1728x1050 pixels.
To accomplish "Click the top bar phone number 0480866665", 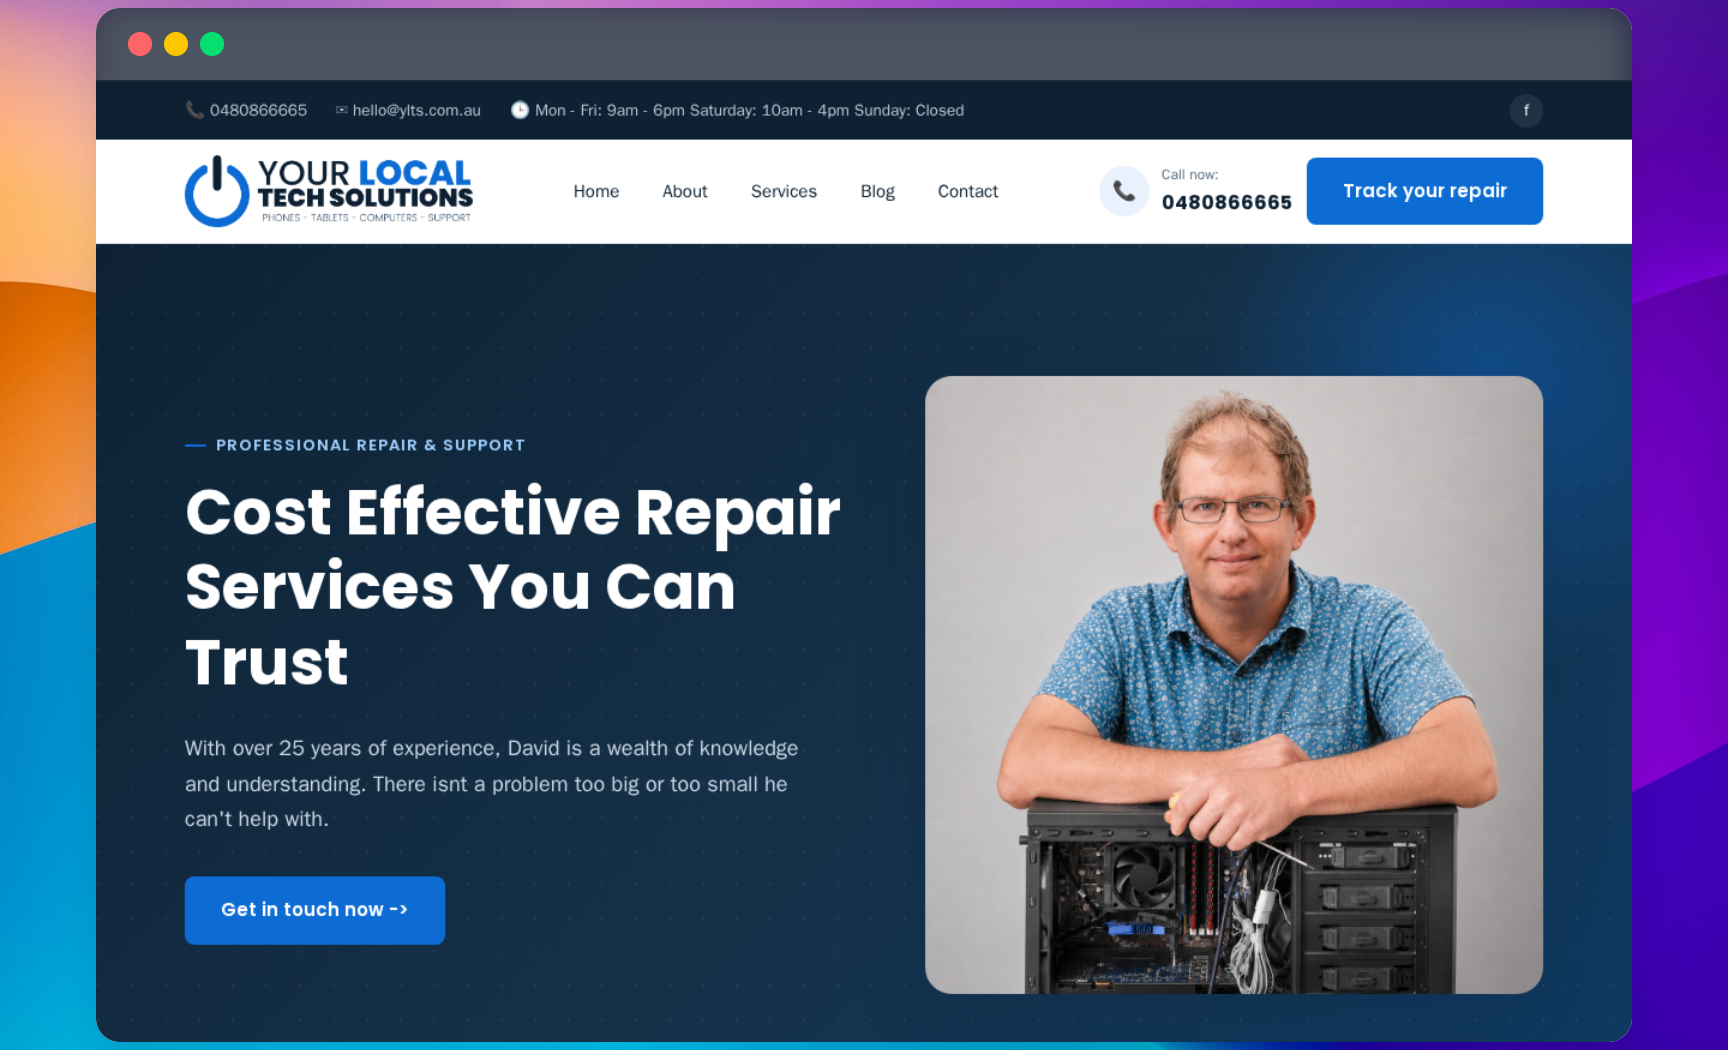I will (x=258, y=110).
